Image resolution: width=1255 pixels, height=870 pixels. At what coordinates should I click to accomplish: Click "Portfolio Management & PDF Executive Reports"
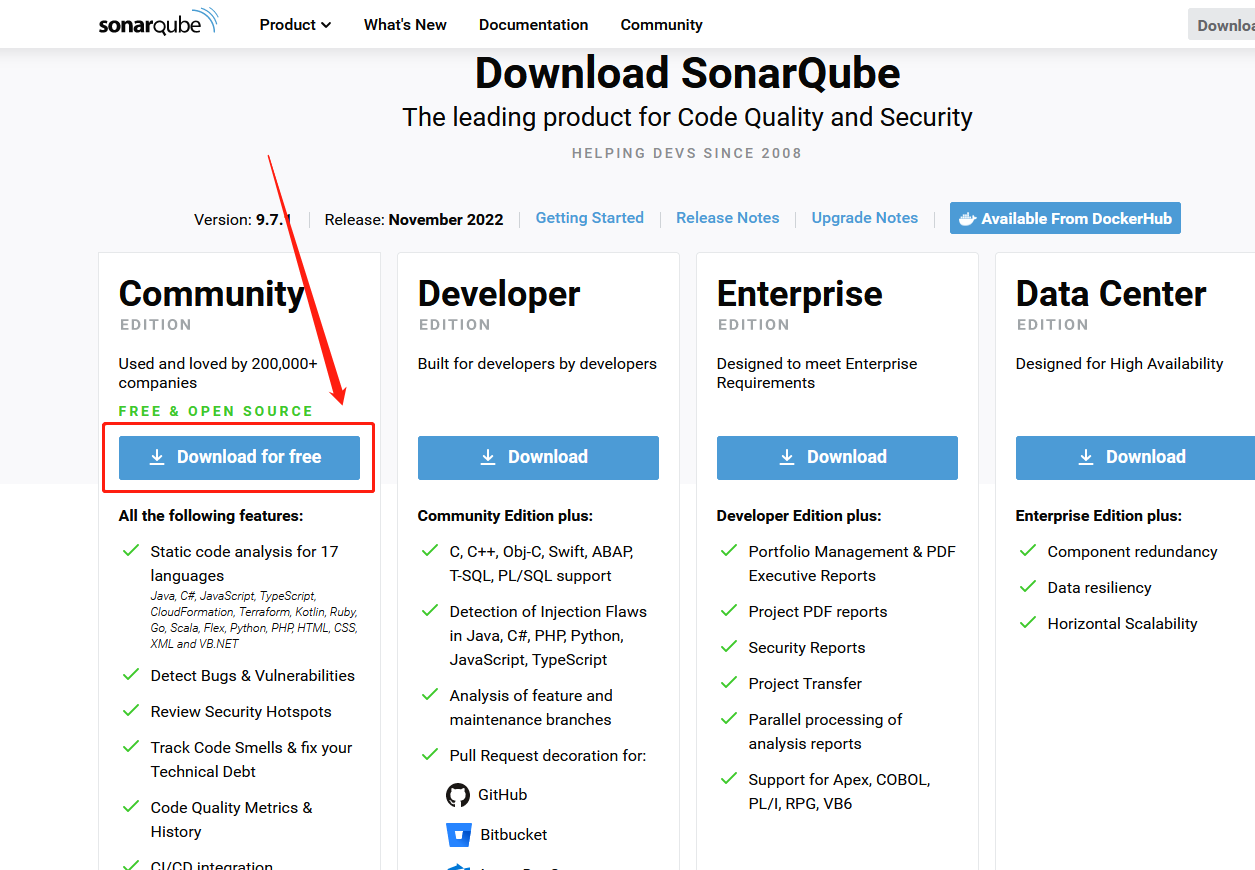pos(852,564)
